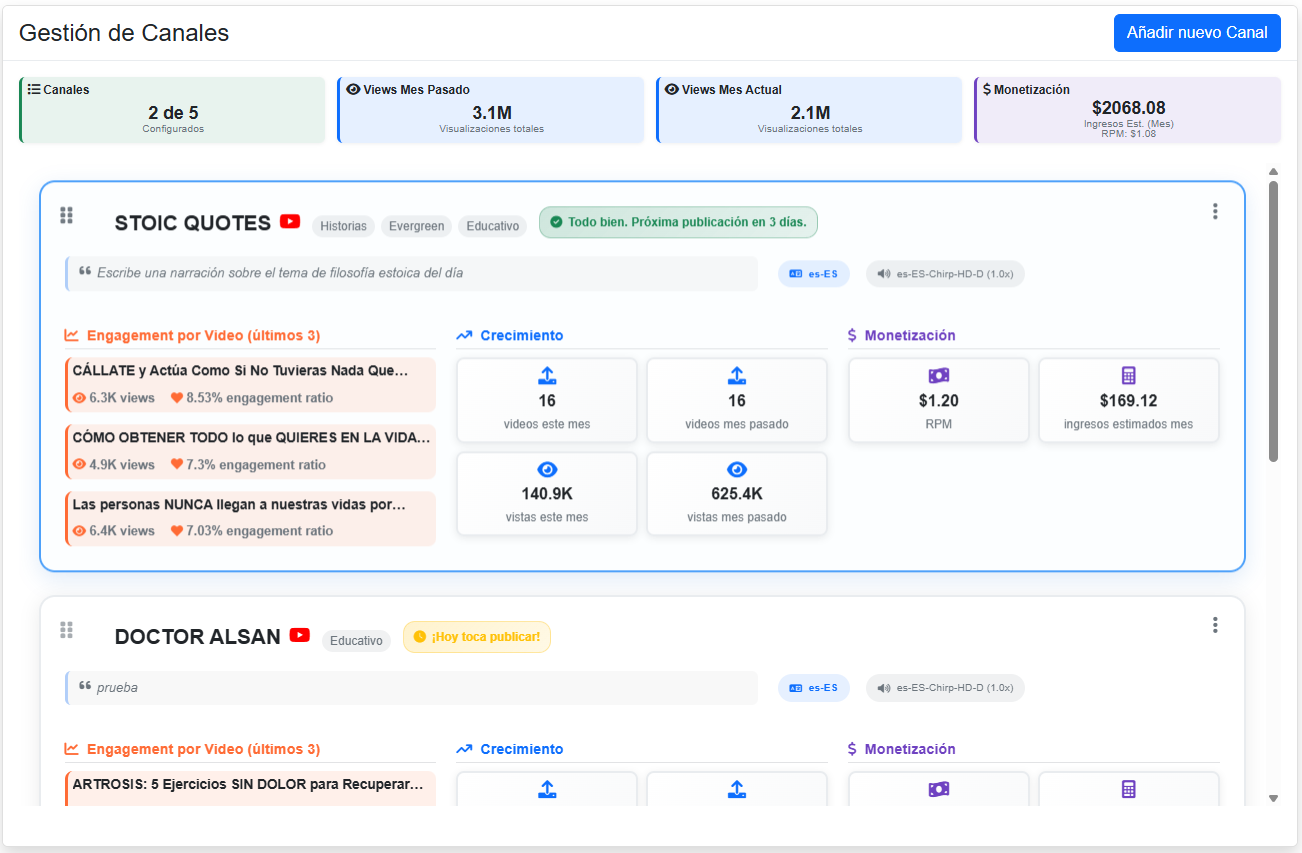
Task: Click the scrollbar up arrow
Action: [1273, 171]
